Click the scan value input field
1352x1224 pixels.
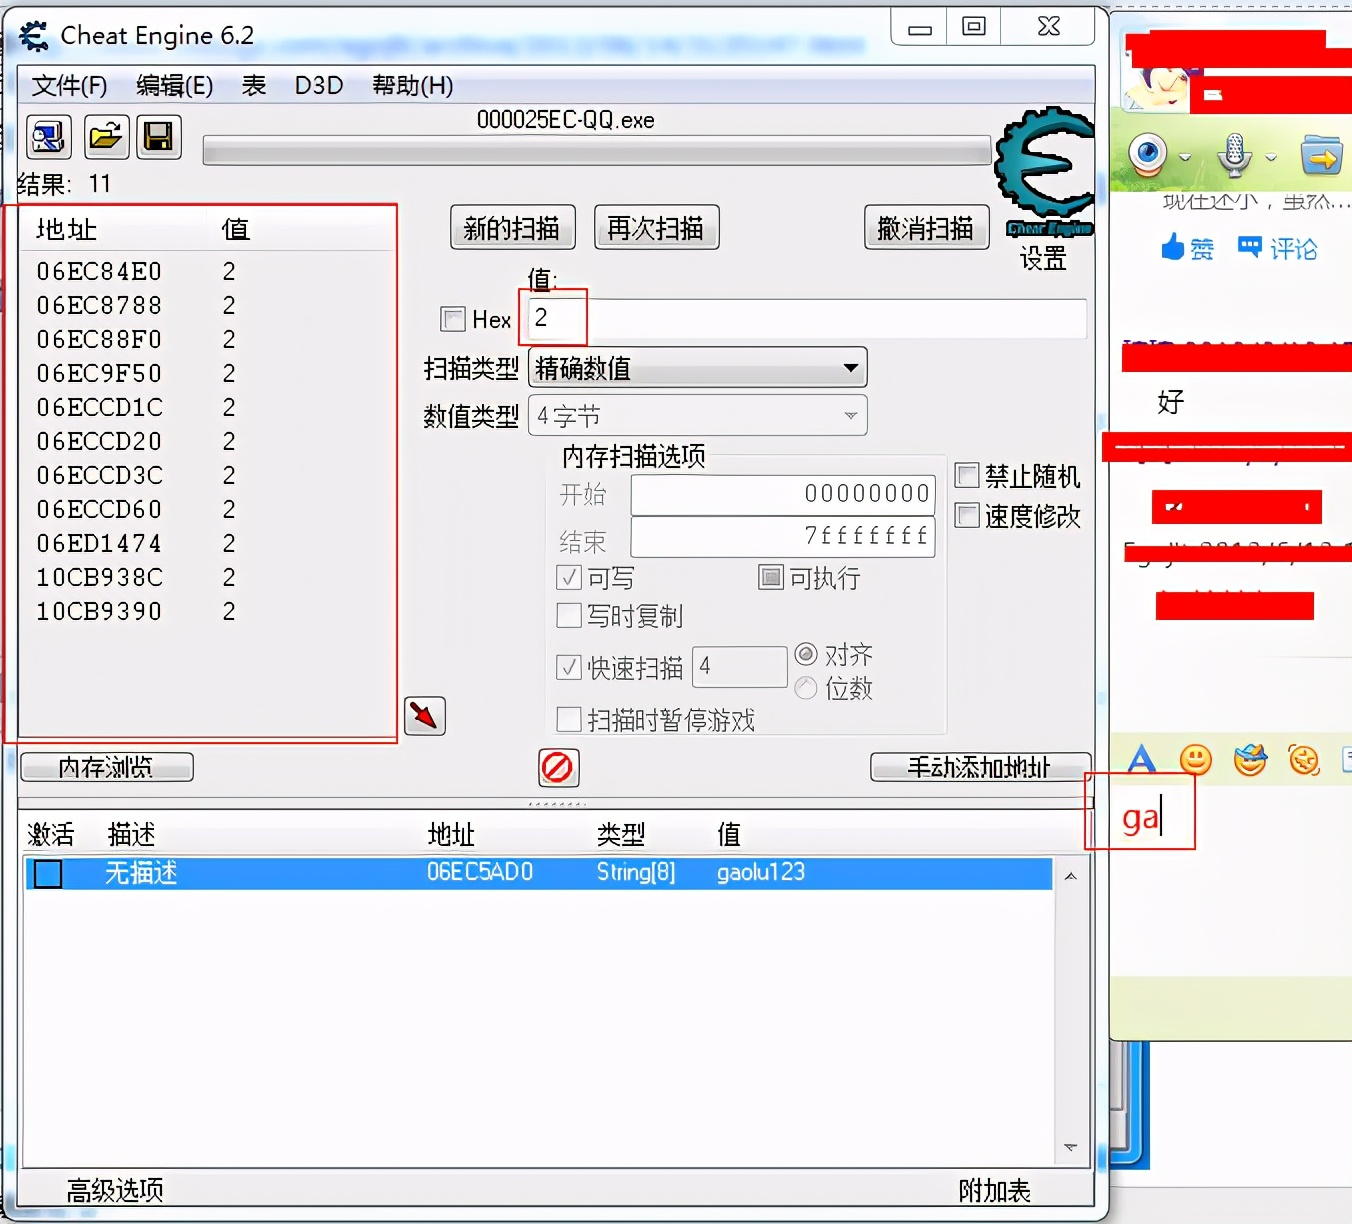(x=807, y=319)
